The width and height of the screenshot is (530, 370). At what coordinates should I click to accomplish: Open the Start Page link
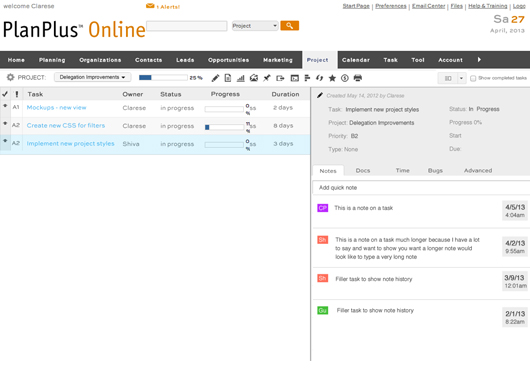click(x=356, y=6)
